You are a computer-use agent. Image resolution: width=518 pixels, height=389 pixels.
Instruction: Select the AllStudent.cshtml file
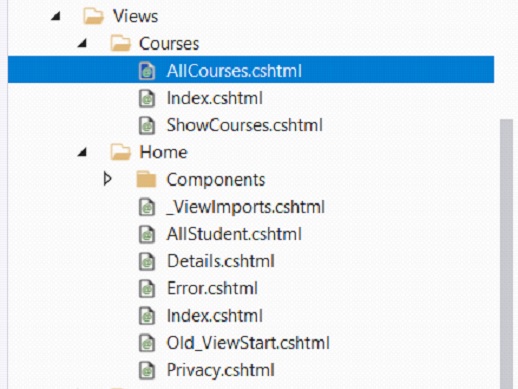[x=234, y=234]
